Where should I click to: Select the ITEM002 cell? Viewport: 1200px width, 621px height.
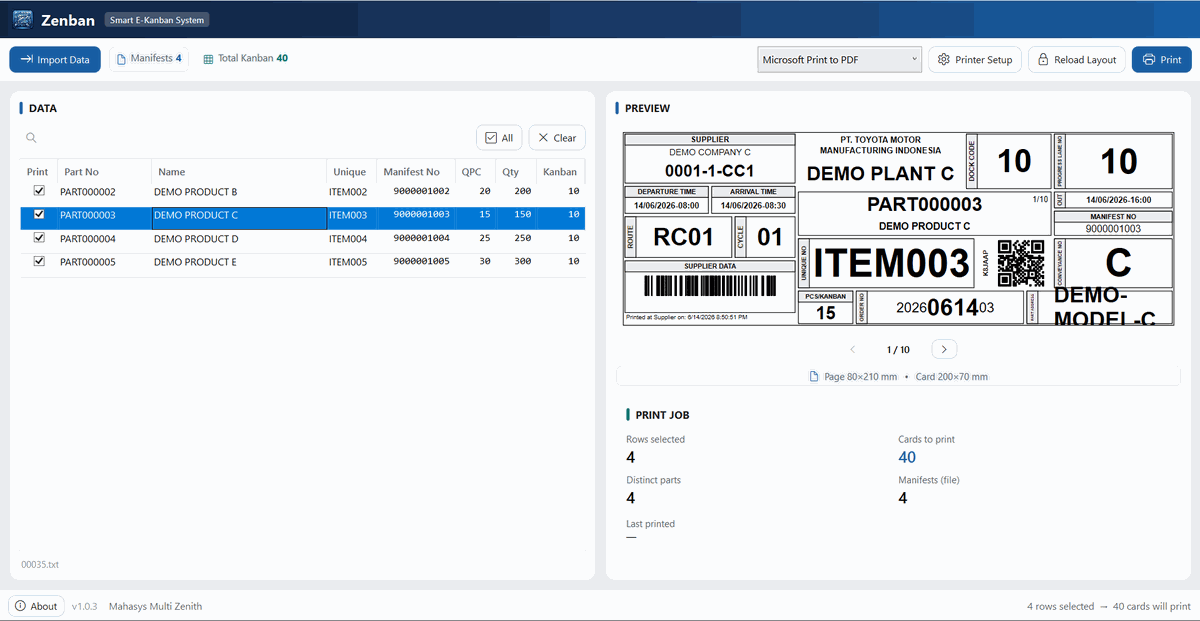tap(352, 191)
